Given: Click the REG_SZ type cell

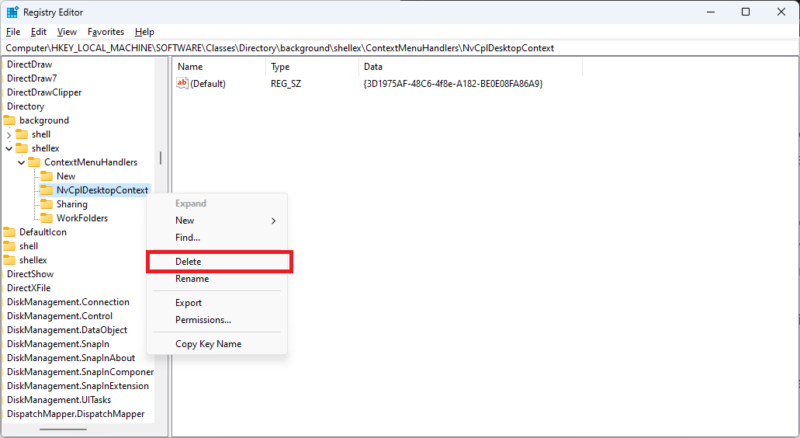Looking at the screenshot, I should [286, 84].
